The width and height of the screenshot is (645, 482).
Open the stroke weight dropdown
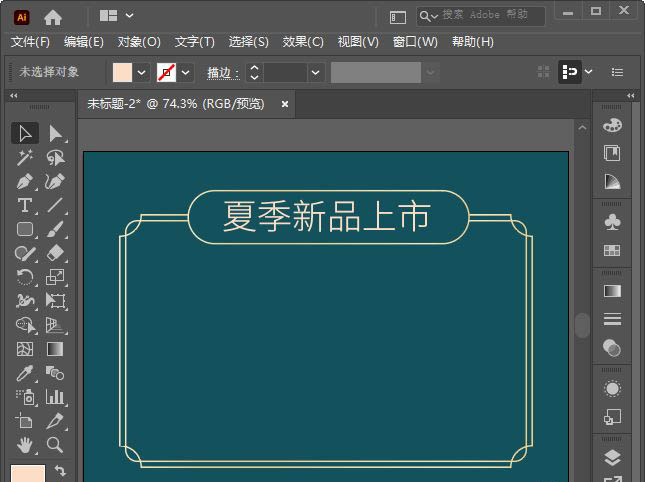[x=316, y=73]
